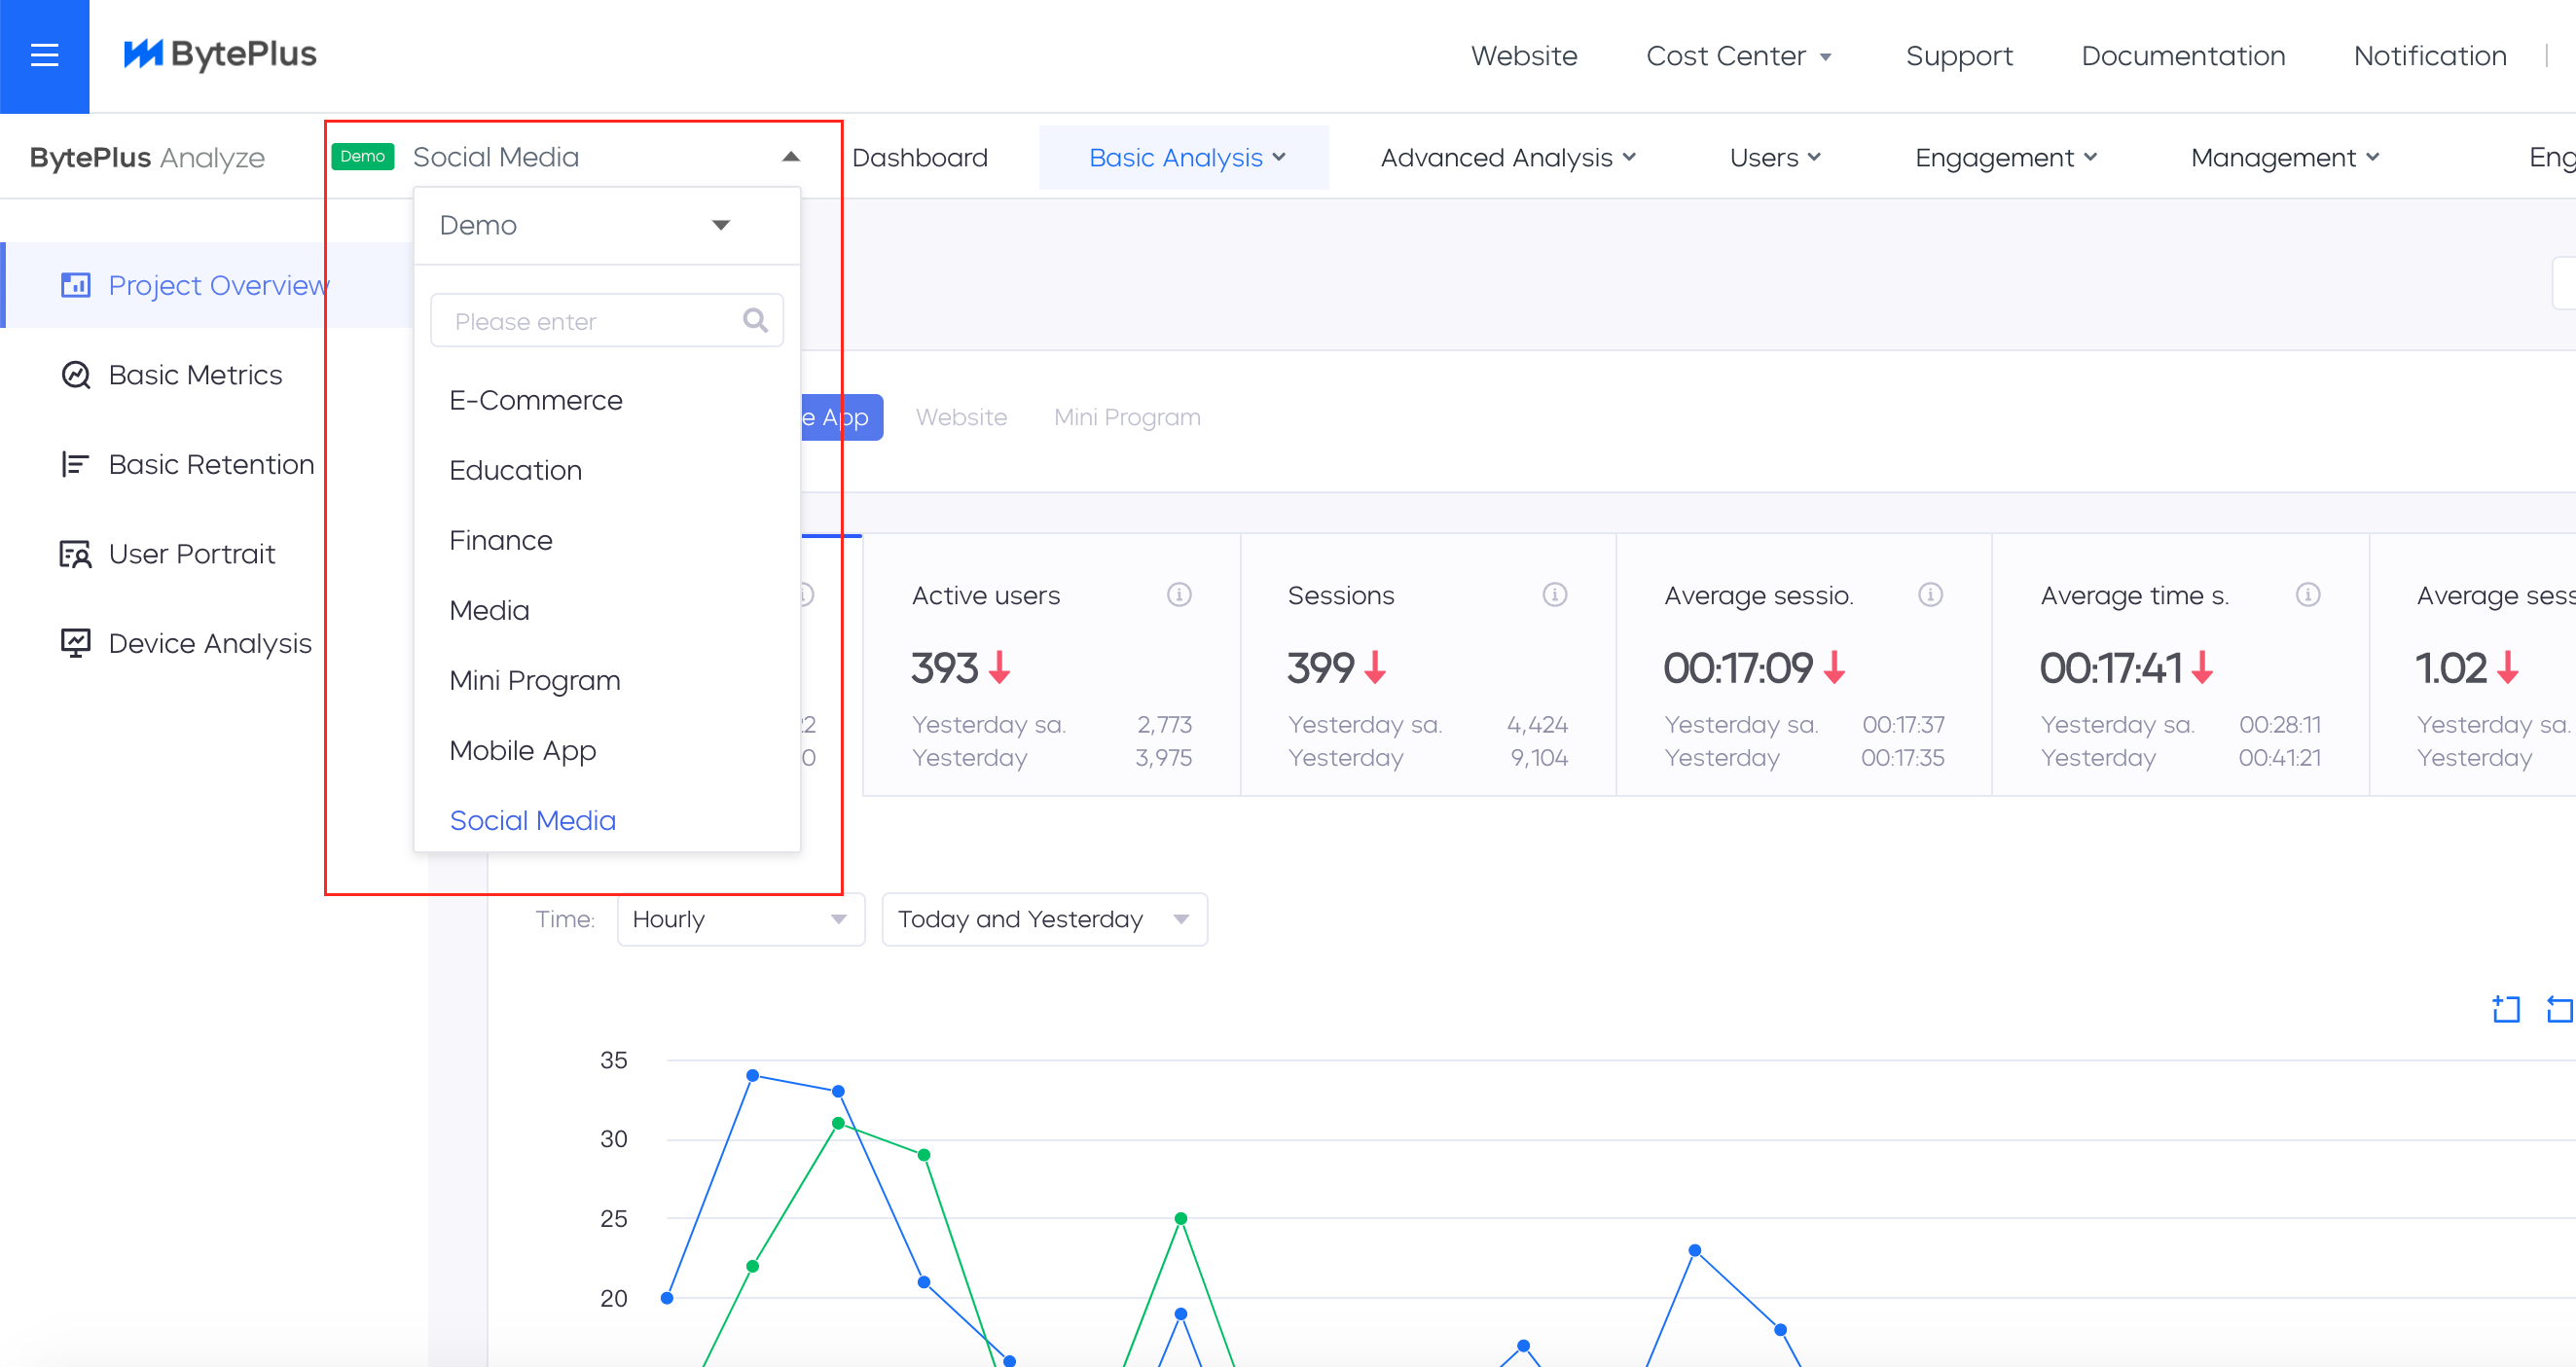The width and height of the screenshot is (2576, 1367).
Task: Switch to the Mini Program platform tab
Action: (x=1127, y=417)
